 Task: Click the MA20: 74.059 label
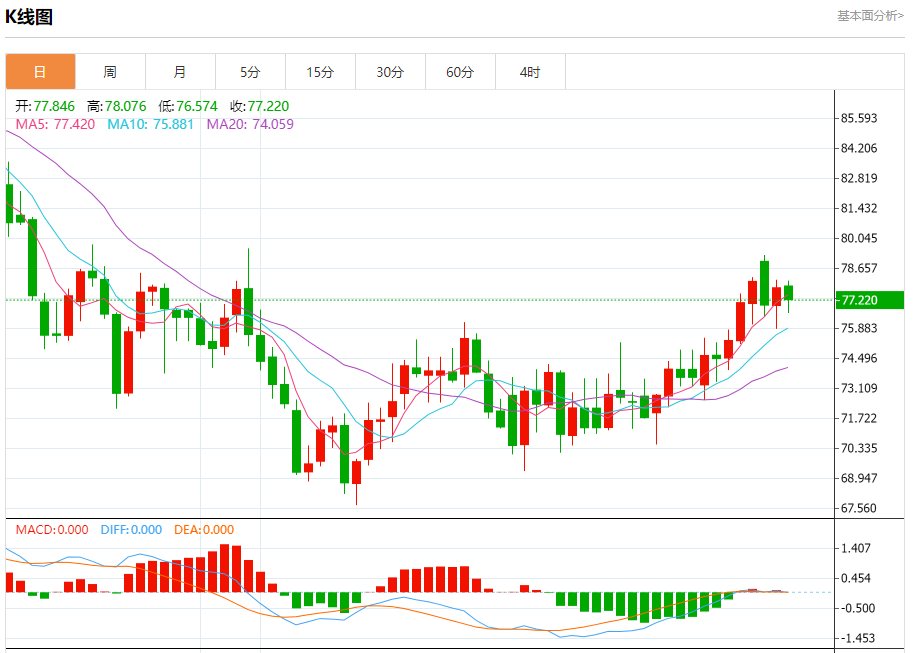[x=250, y=124]
